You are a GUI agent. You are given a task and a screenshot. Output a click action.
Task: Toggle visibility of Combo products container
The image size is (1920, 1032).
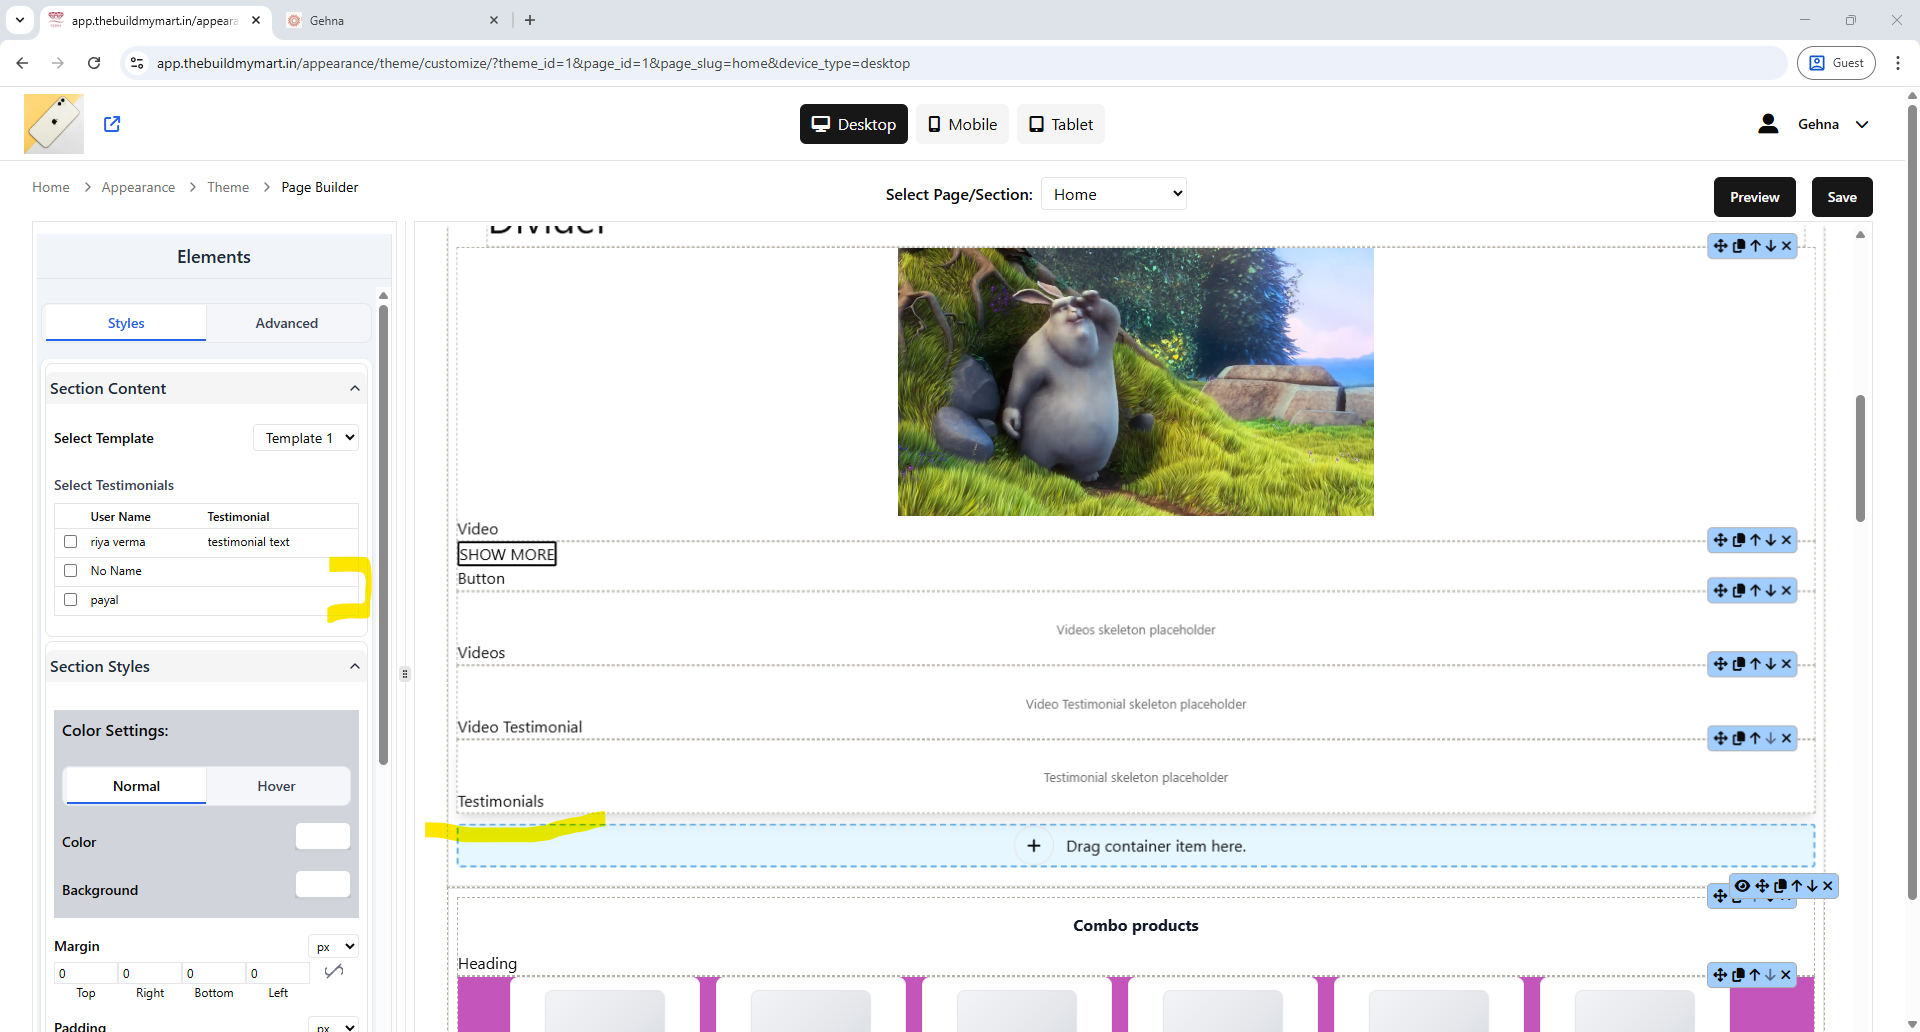pyautogui.click(x=1742, y=886)
